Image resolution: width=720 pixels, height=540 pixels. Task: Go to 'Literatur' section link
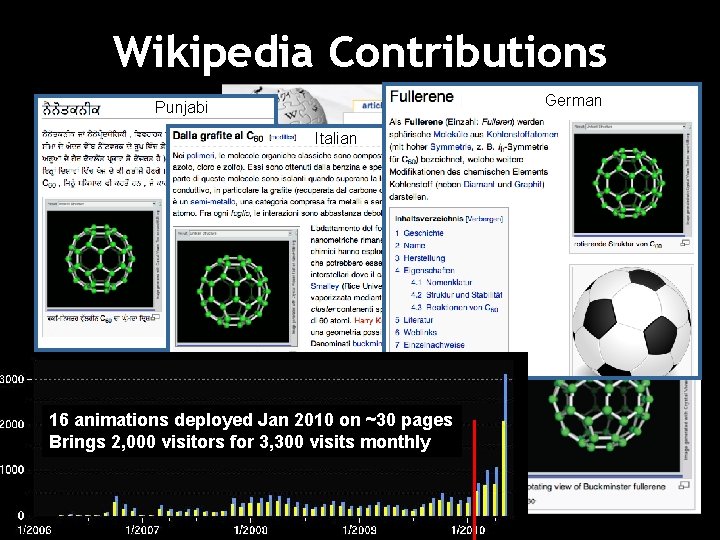click(418, 320)
